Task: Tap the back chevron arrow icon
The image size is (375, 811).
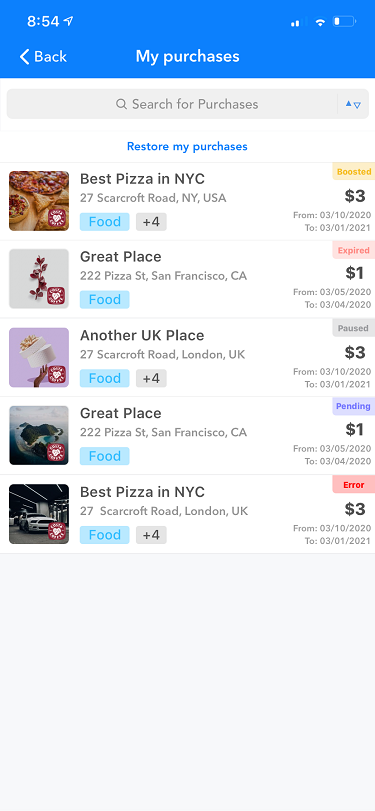Action: [24, 56]
